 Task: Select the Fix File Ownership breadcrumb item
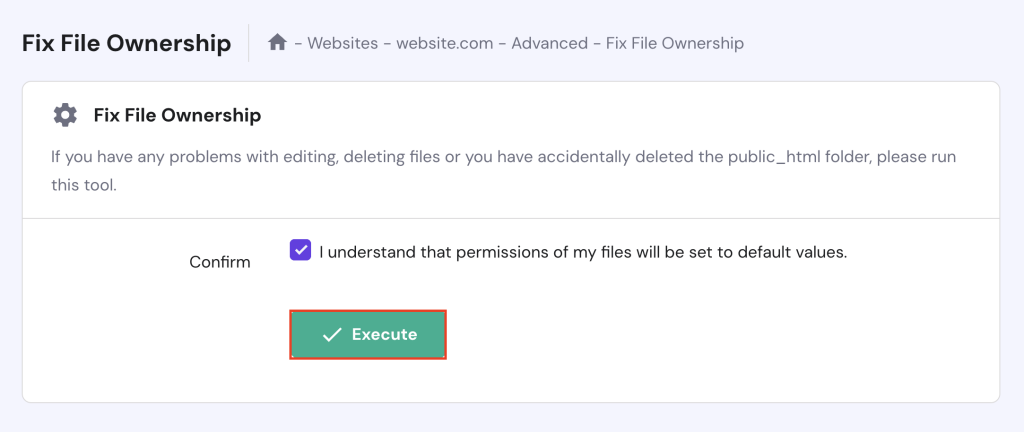click(x=673, y=43)
